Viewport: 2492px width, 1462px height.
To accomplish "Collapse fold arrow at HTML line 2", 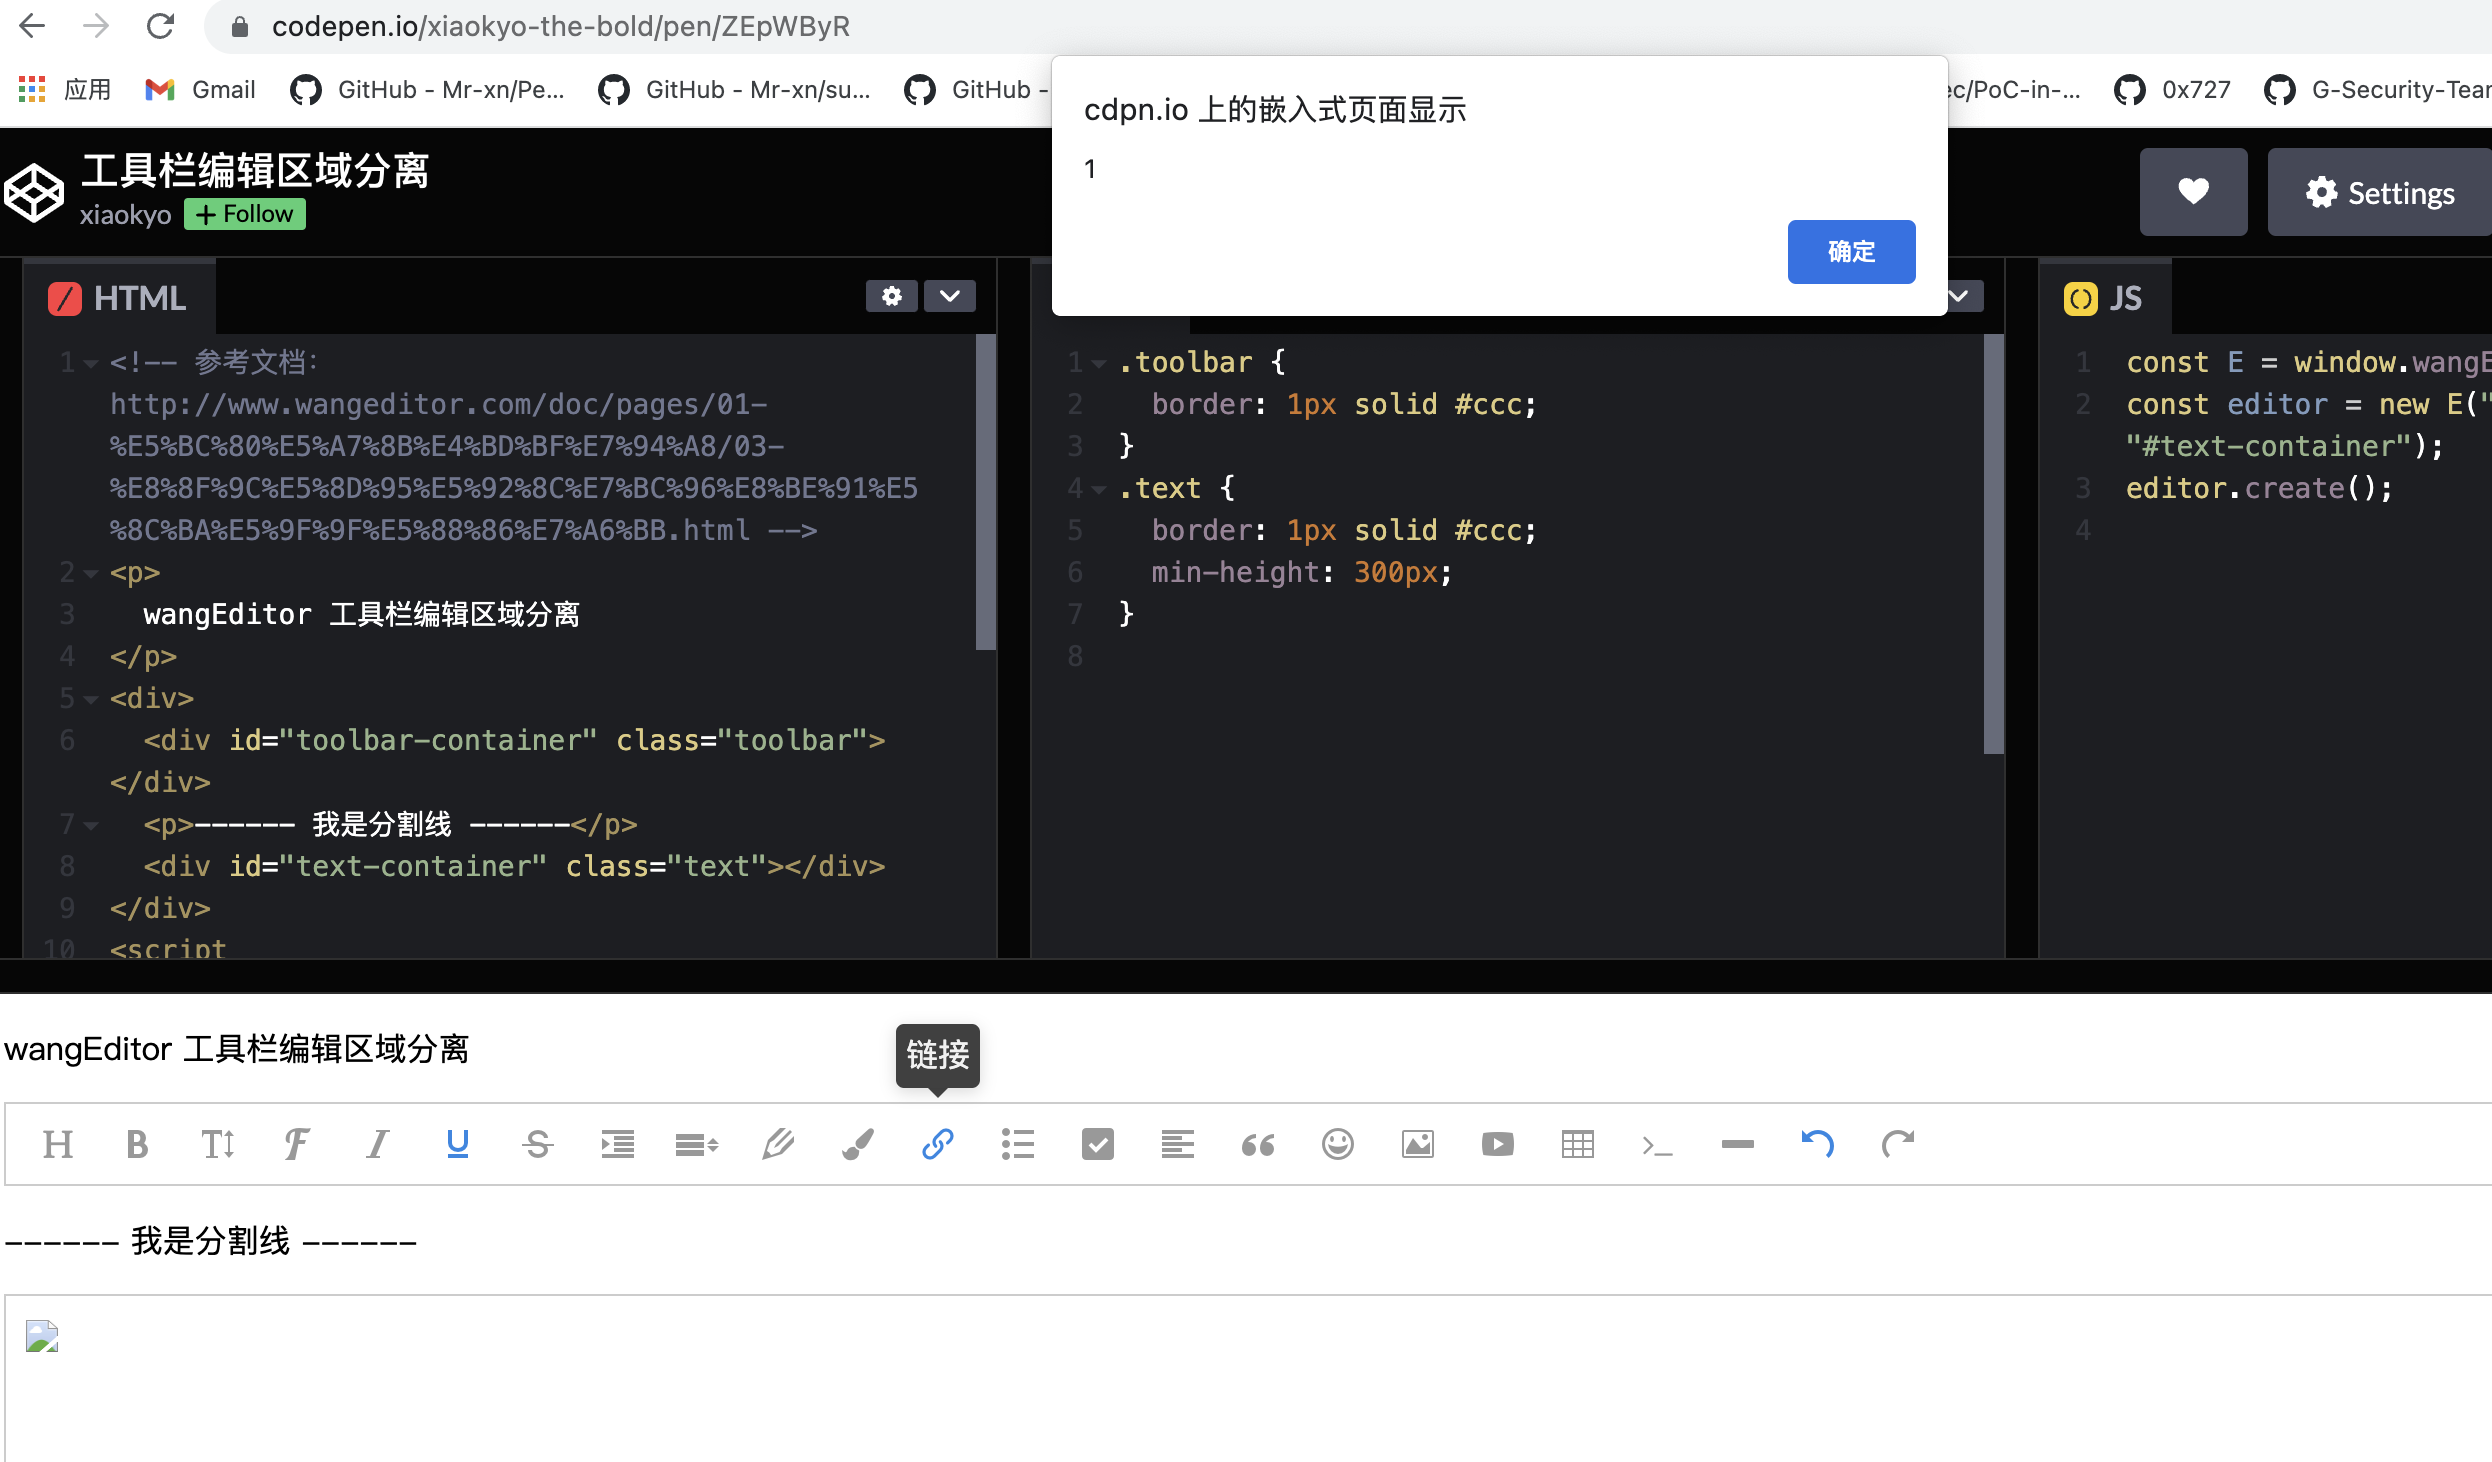I will [x=91, y=573].
